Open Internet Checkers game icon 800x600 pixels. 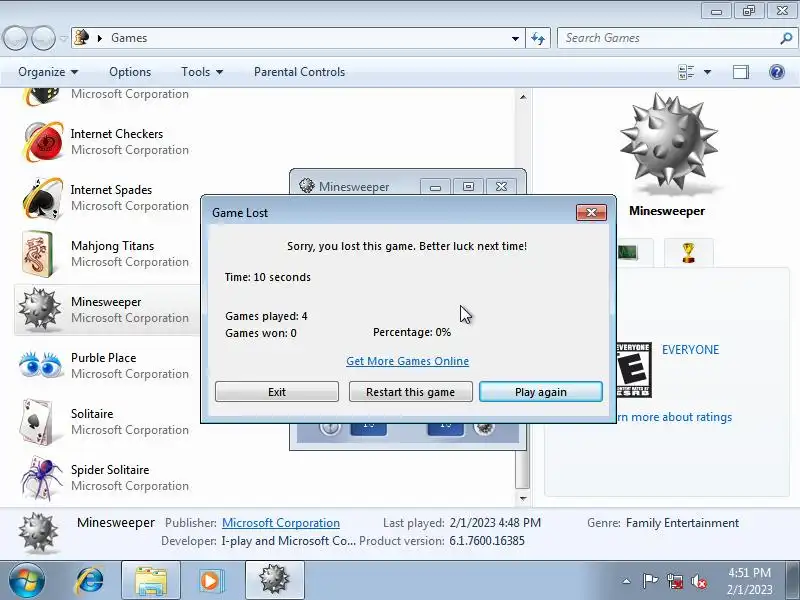click(x=43, y=142)
